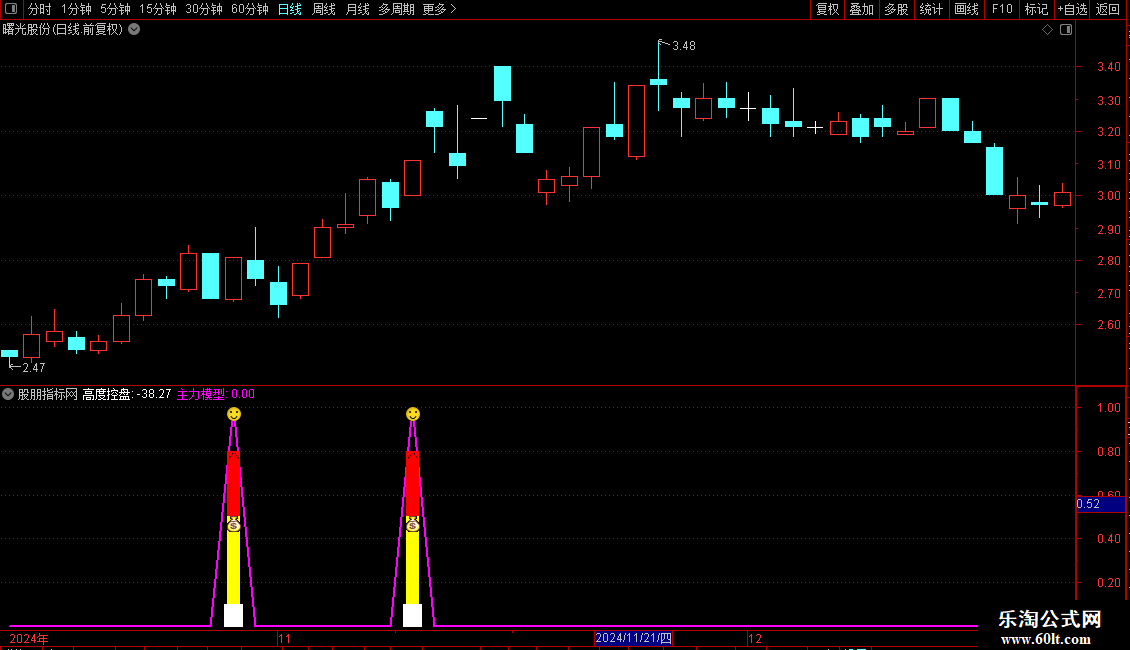Screen dimensions: 1130x650
Task: Switch to the 分时 chart period
Action: 40,9
